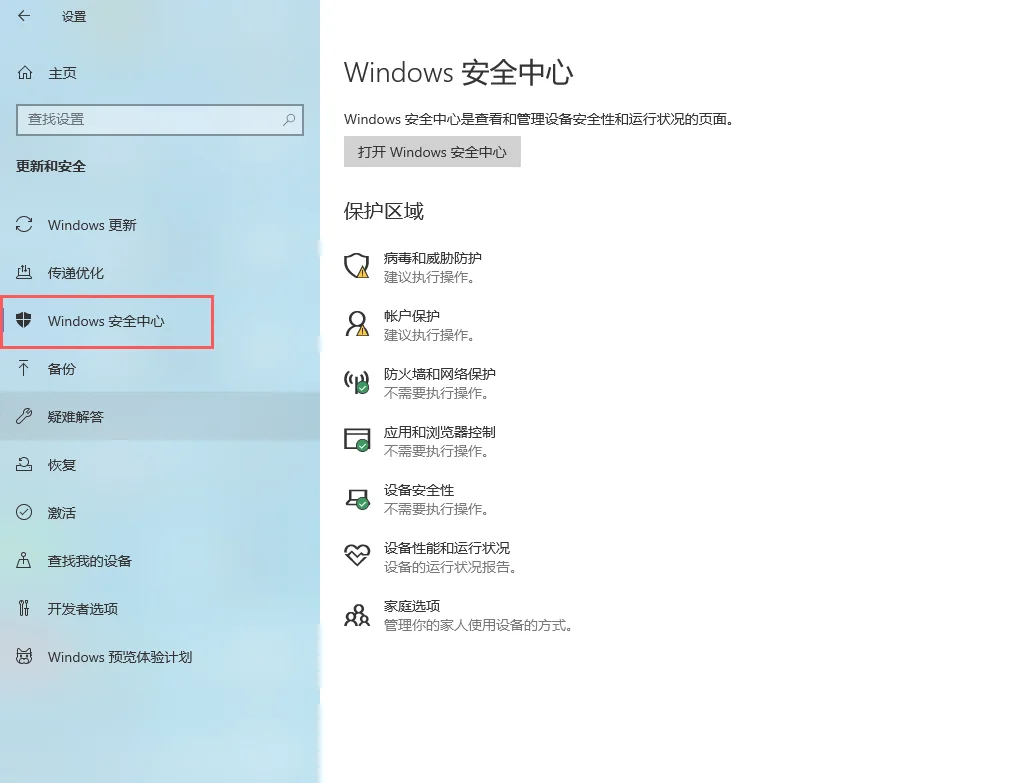Open 应用和浏览器控制 link
Image resolution: width=1009 pixels, height=783 pixels.
pos(440,432)
